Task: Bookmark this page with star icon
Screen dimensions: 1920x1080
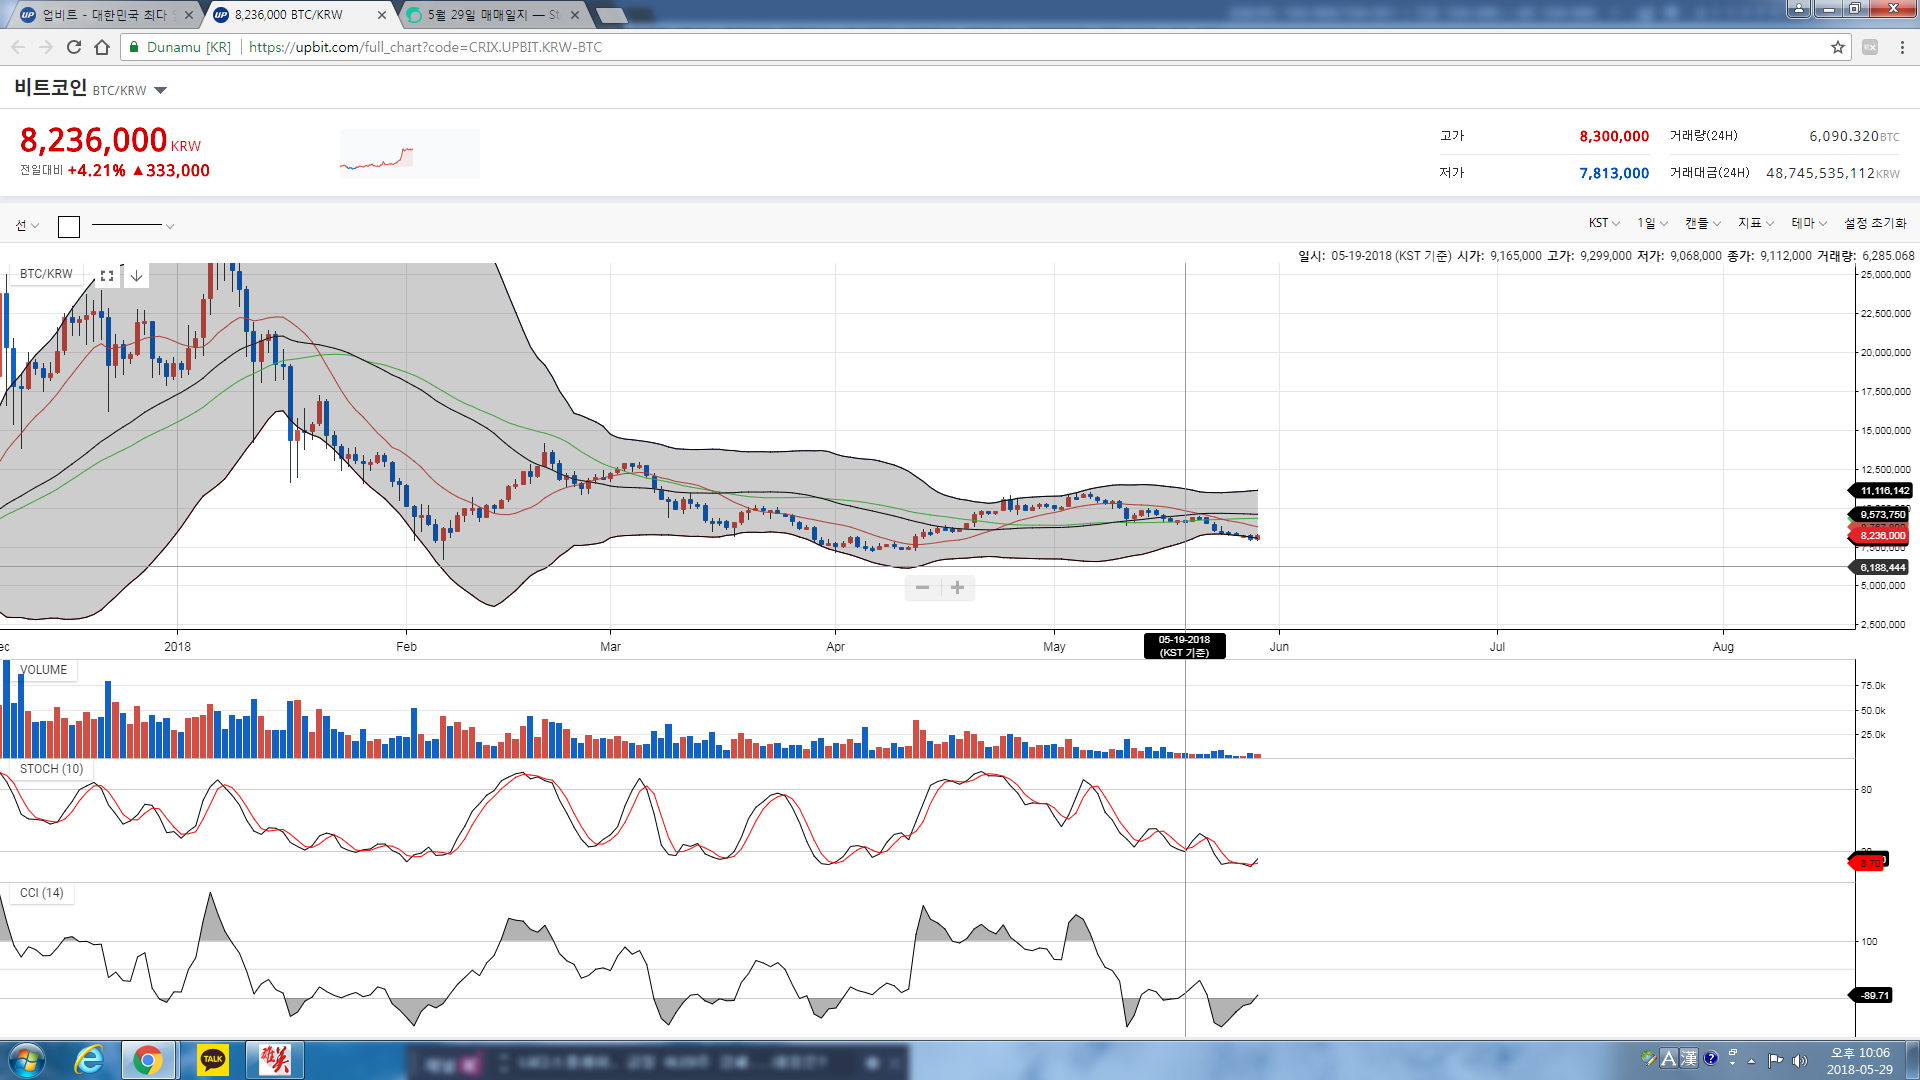Action: point(1837,47)
